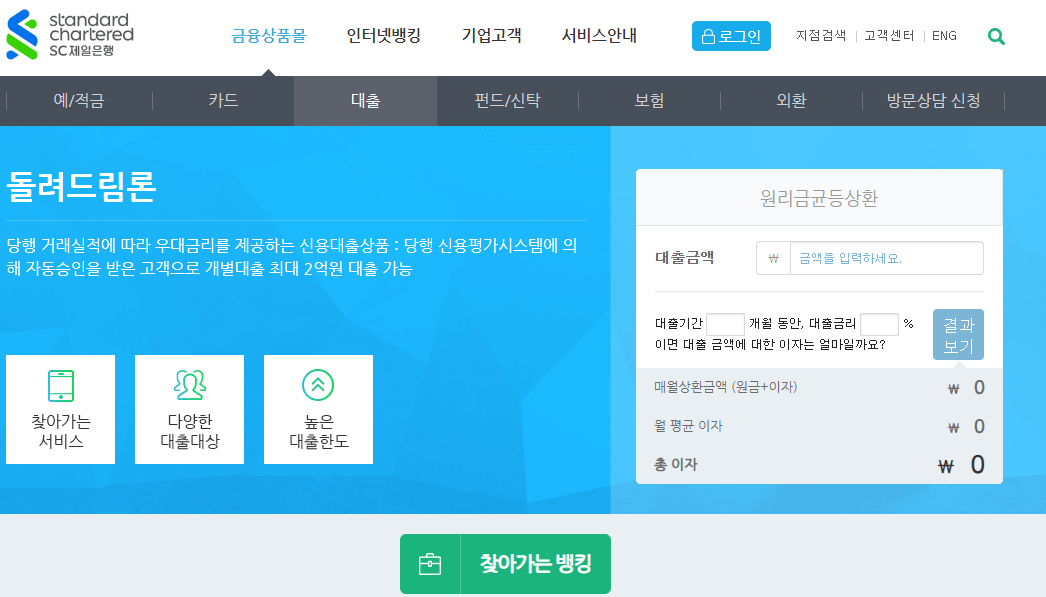Switch to the 보험 tab
The height and width of the screenshot is (597, 1046).
(x=649, y=100)
